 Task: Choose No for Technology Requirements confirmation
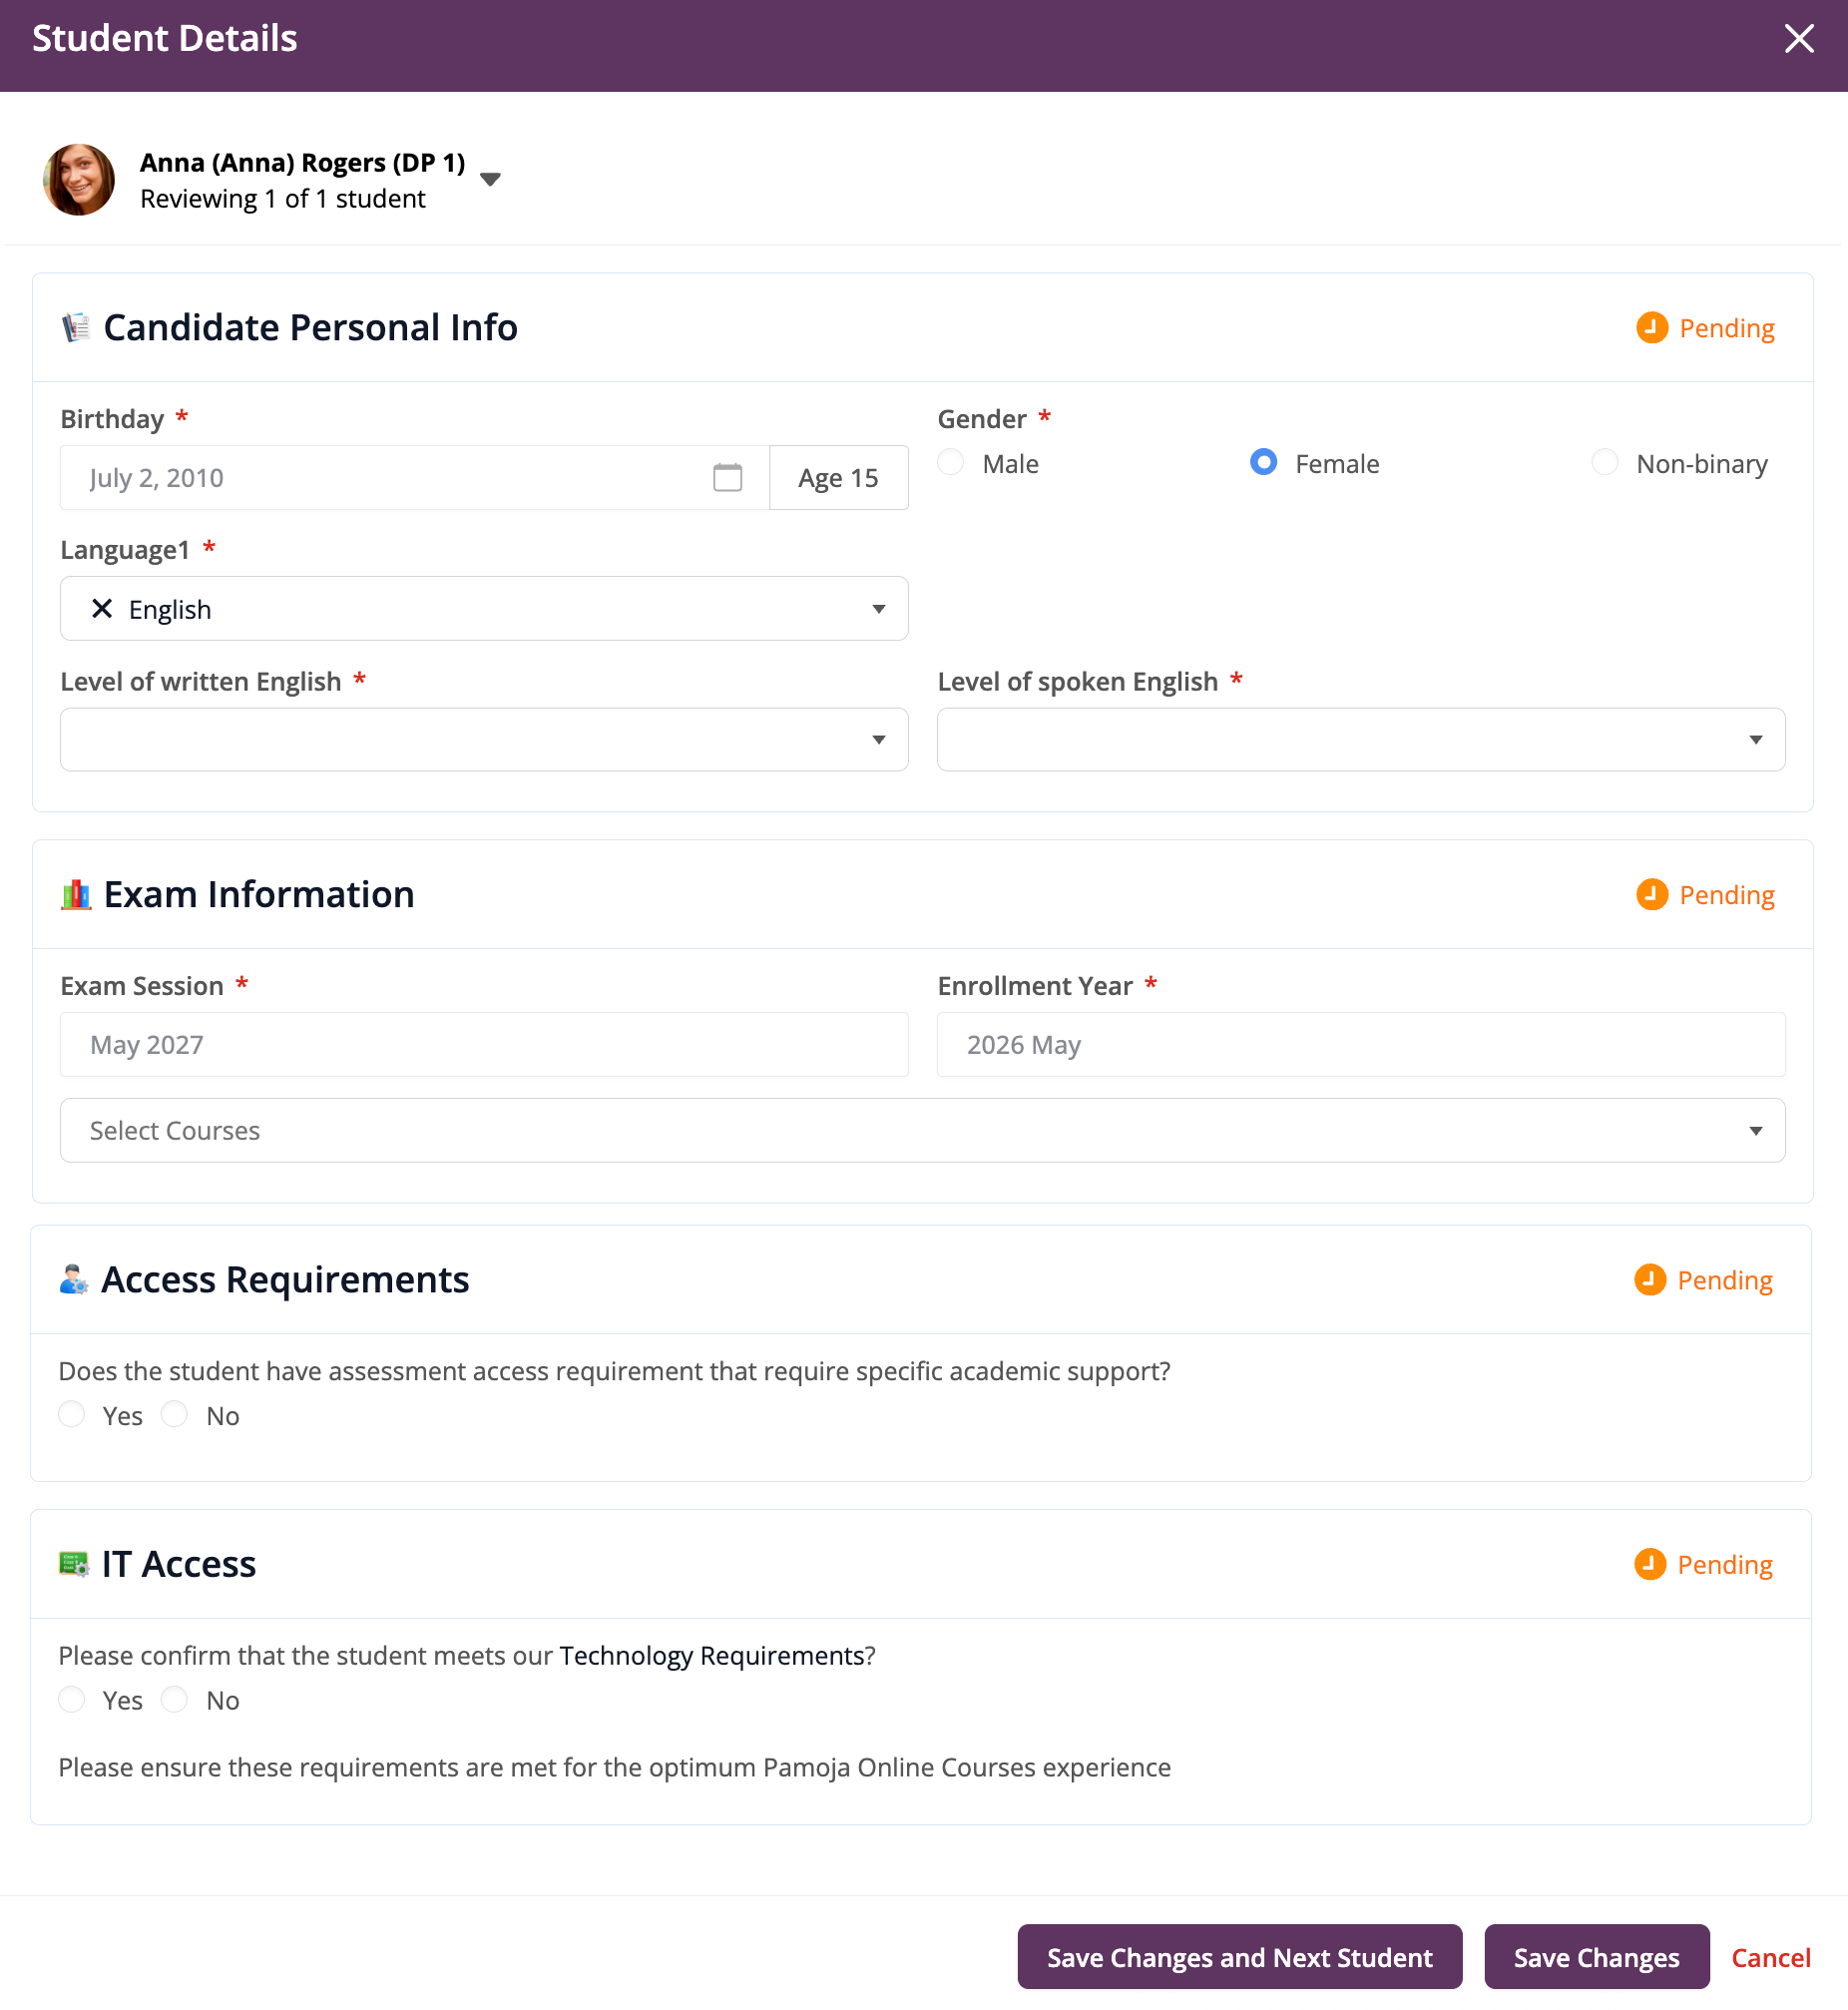click(175, 1699)
